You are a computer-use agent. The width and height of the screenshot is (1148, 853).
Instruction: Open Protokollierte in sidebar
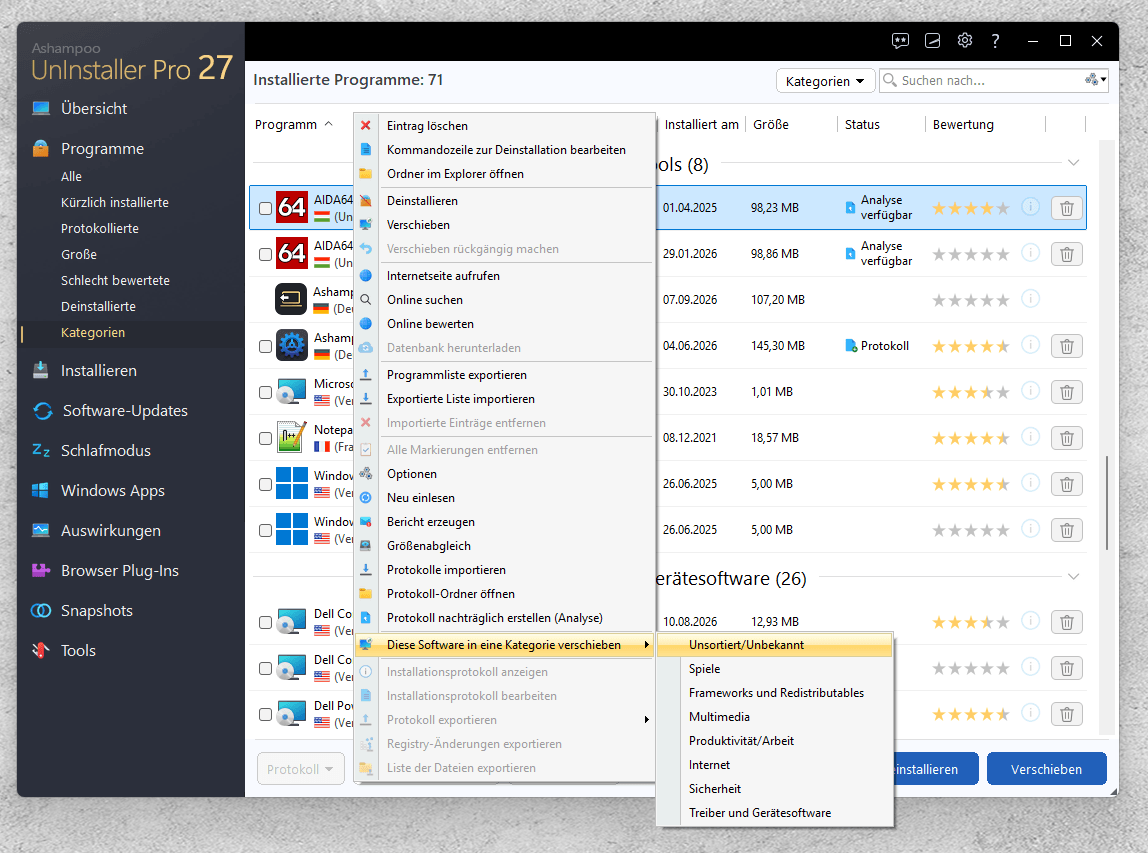pyautogui.click(x=100, y=228)
